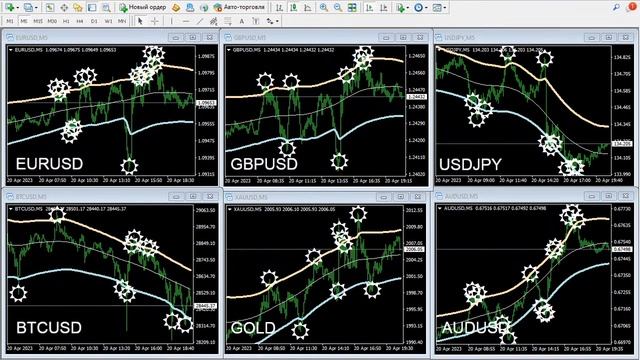Open the Strategy Tester magnifier icon
Image resolution: width=640 pixels, height=360 pixels.
tap(106, 7)
